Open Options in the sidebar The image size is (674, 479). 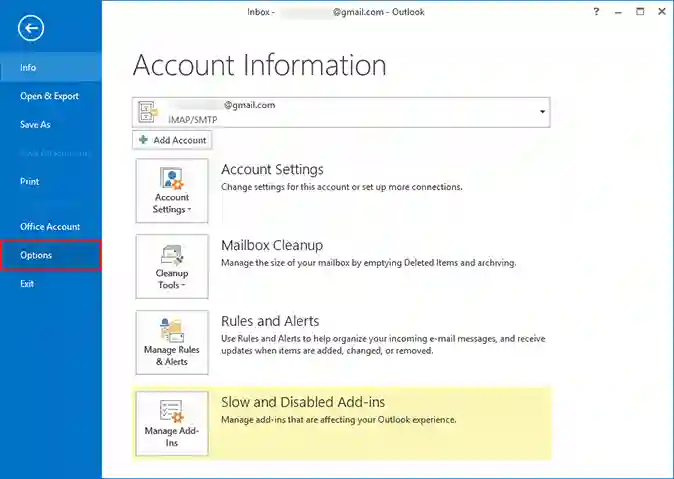(51, 255)
